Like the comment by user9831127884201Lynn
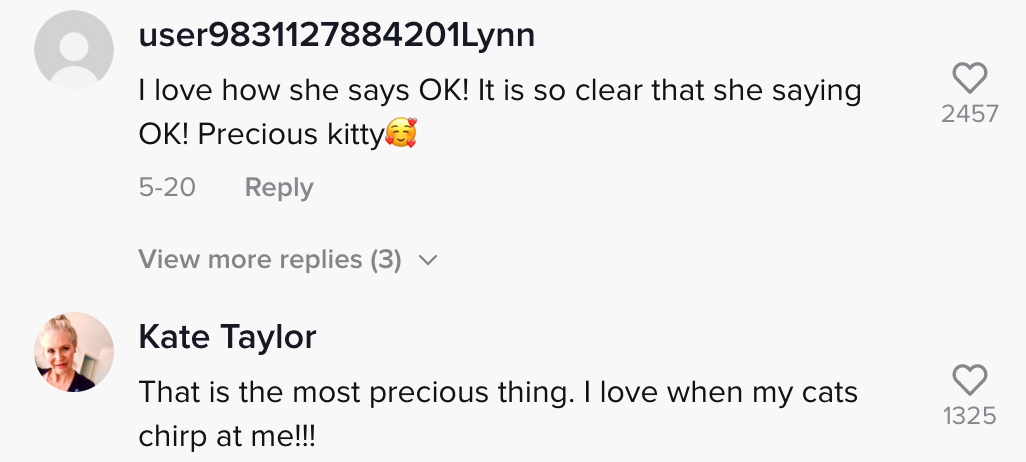Viewport: 1026px width, 462px height. [969, 79]
